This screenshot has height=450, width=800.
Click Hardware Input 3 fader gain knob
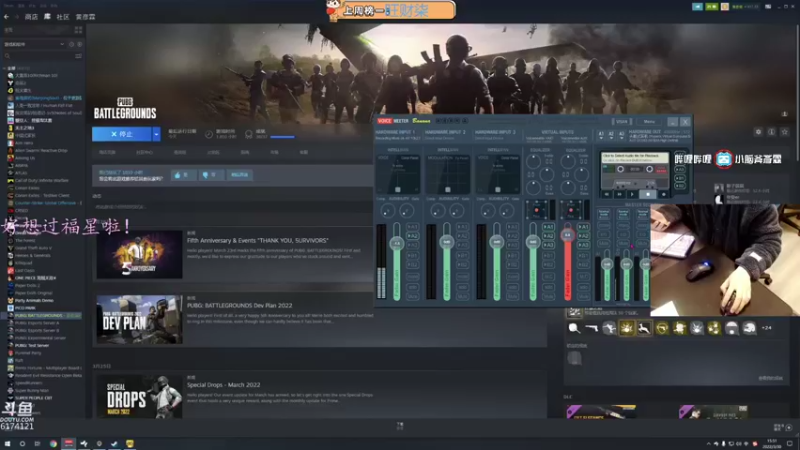(x=497, y=242)
